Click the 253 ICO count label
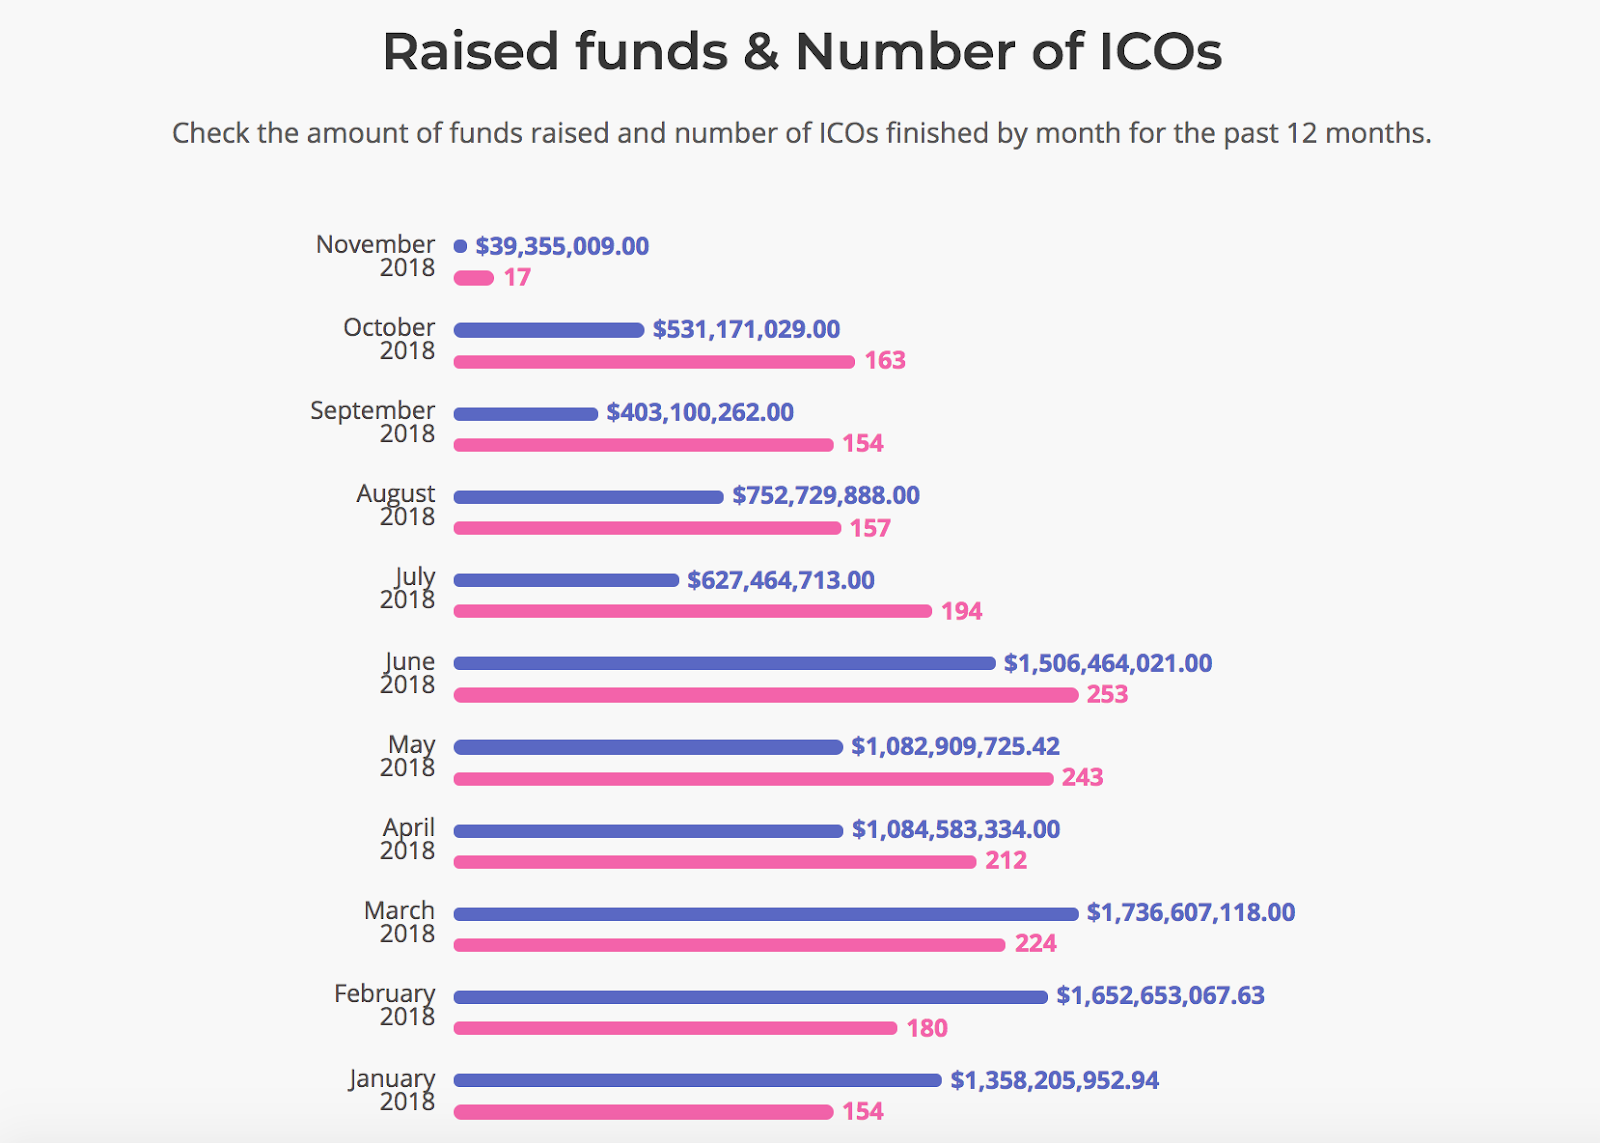1600x1143 pixels. click(x=1107, y=694)
